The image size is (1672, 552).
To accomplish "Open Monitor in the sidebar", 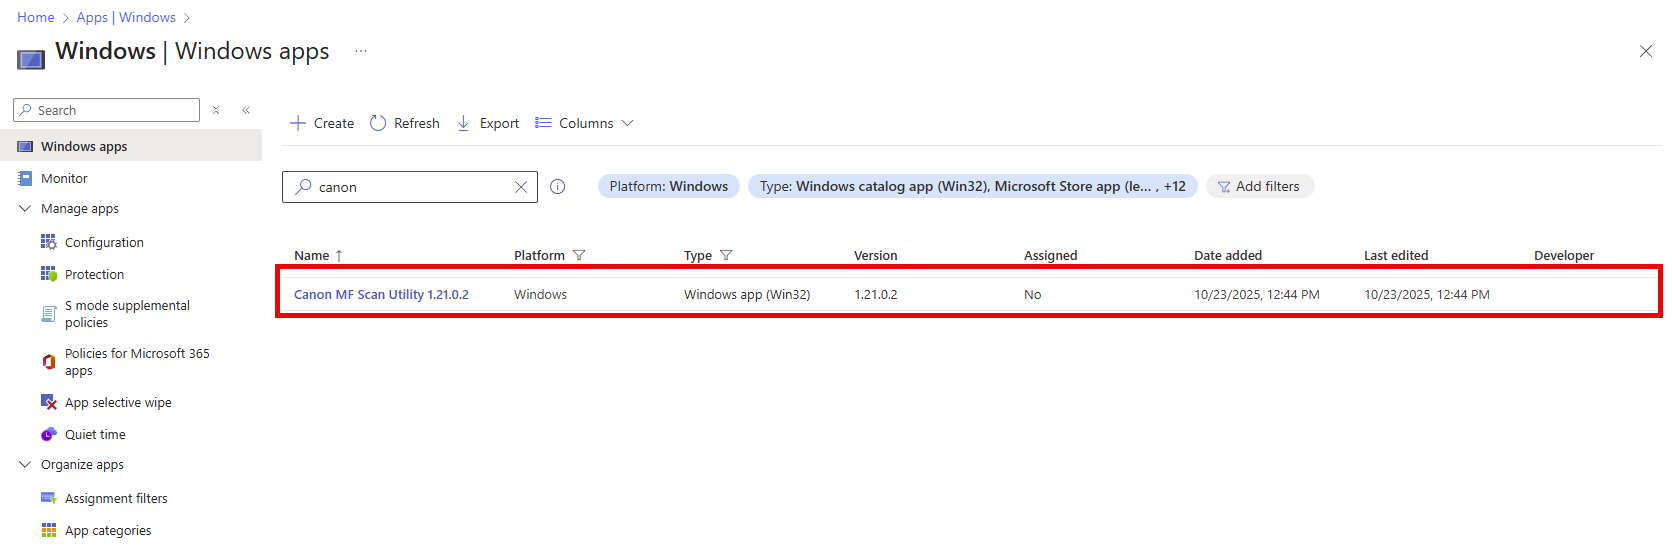I will click(64, 178).
